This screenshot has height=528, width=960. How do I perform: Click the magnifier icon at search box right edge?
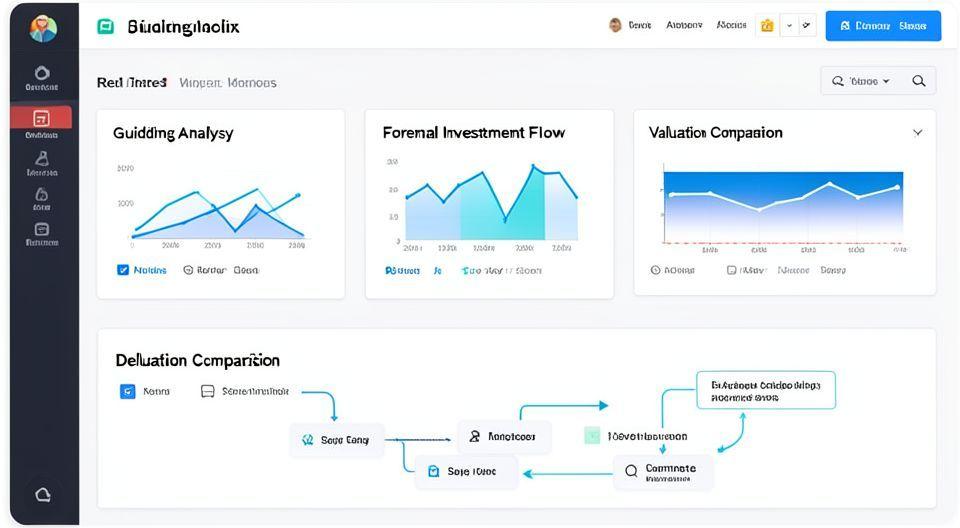[x=918, y=81]
